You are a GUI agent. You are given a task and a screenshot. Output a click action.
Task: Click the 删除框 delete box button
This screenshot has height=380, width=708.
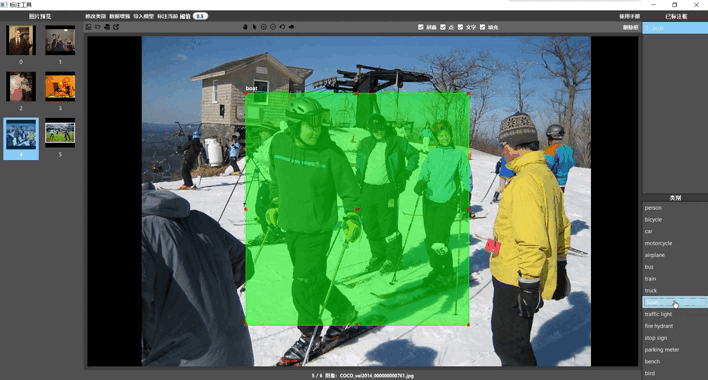[x=630, y=28]
